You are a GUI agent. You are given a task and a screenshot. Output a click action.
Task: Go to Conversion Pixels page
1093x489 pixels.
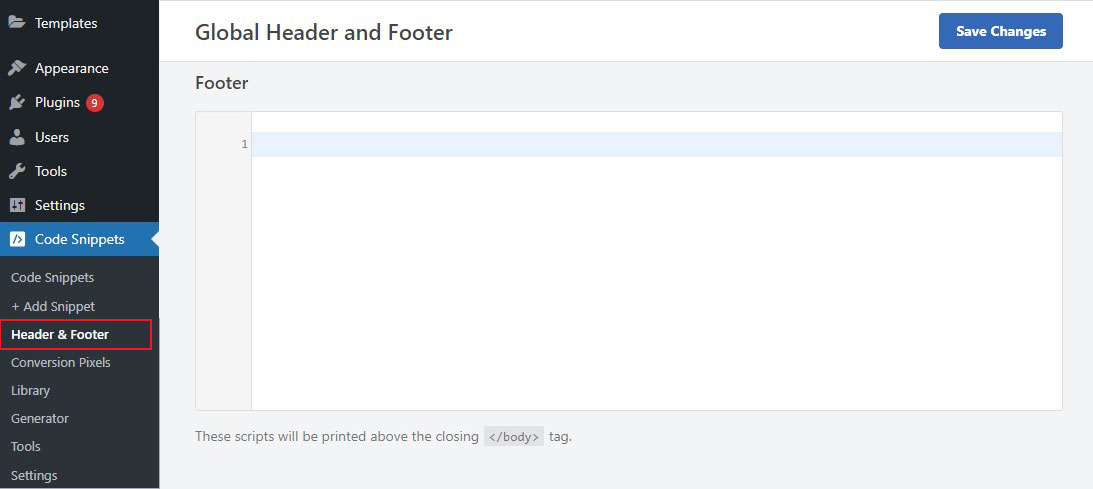[61, 362]
